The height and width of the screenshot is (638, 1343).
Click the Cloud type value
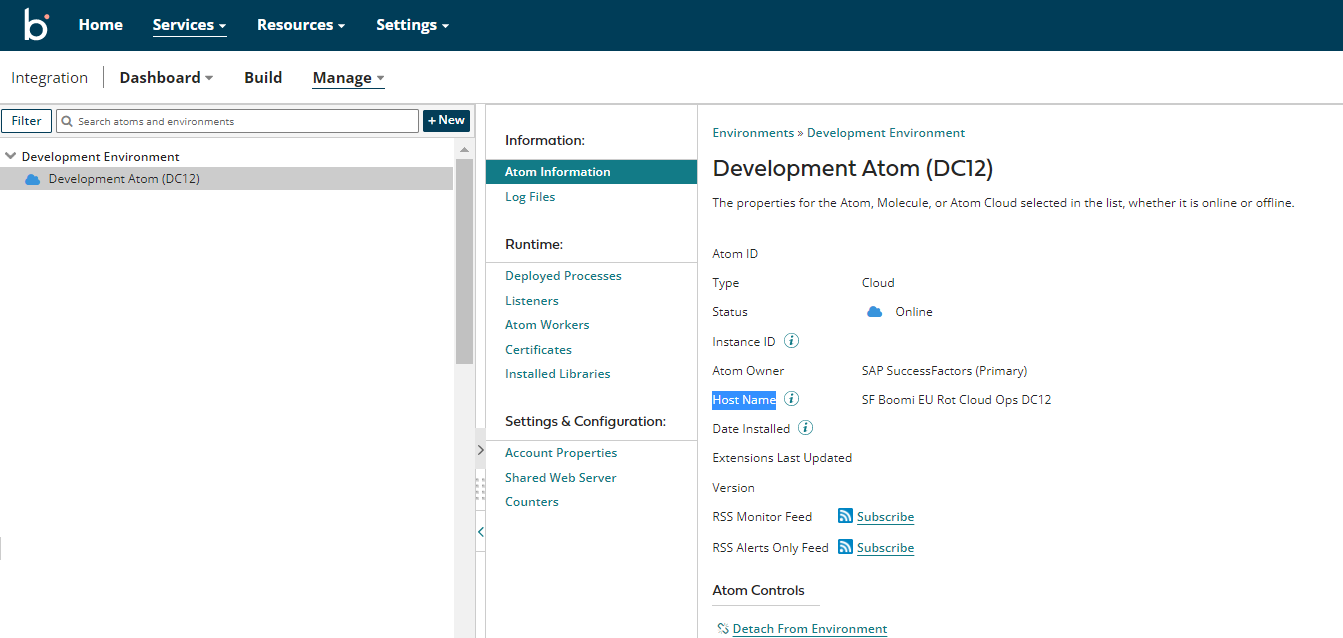coord(878,283)
